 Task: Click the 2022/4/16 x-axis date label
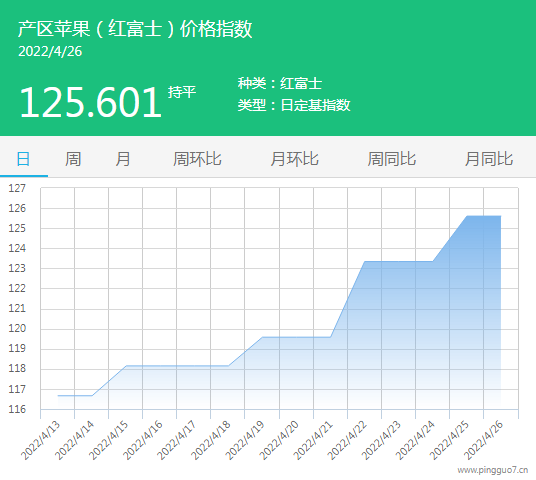coord(143,440)
